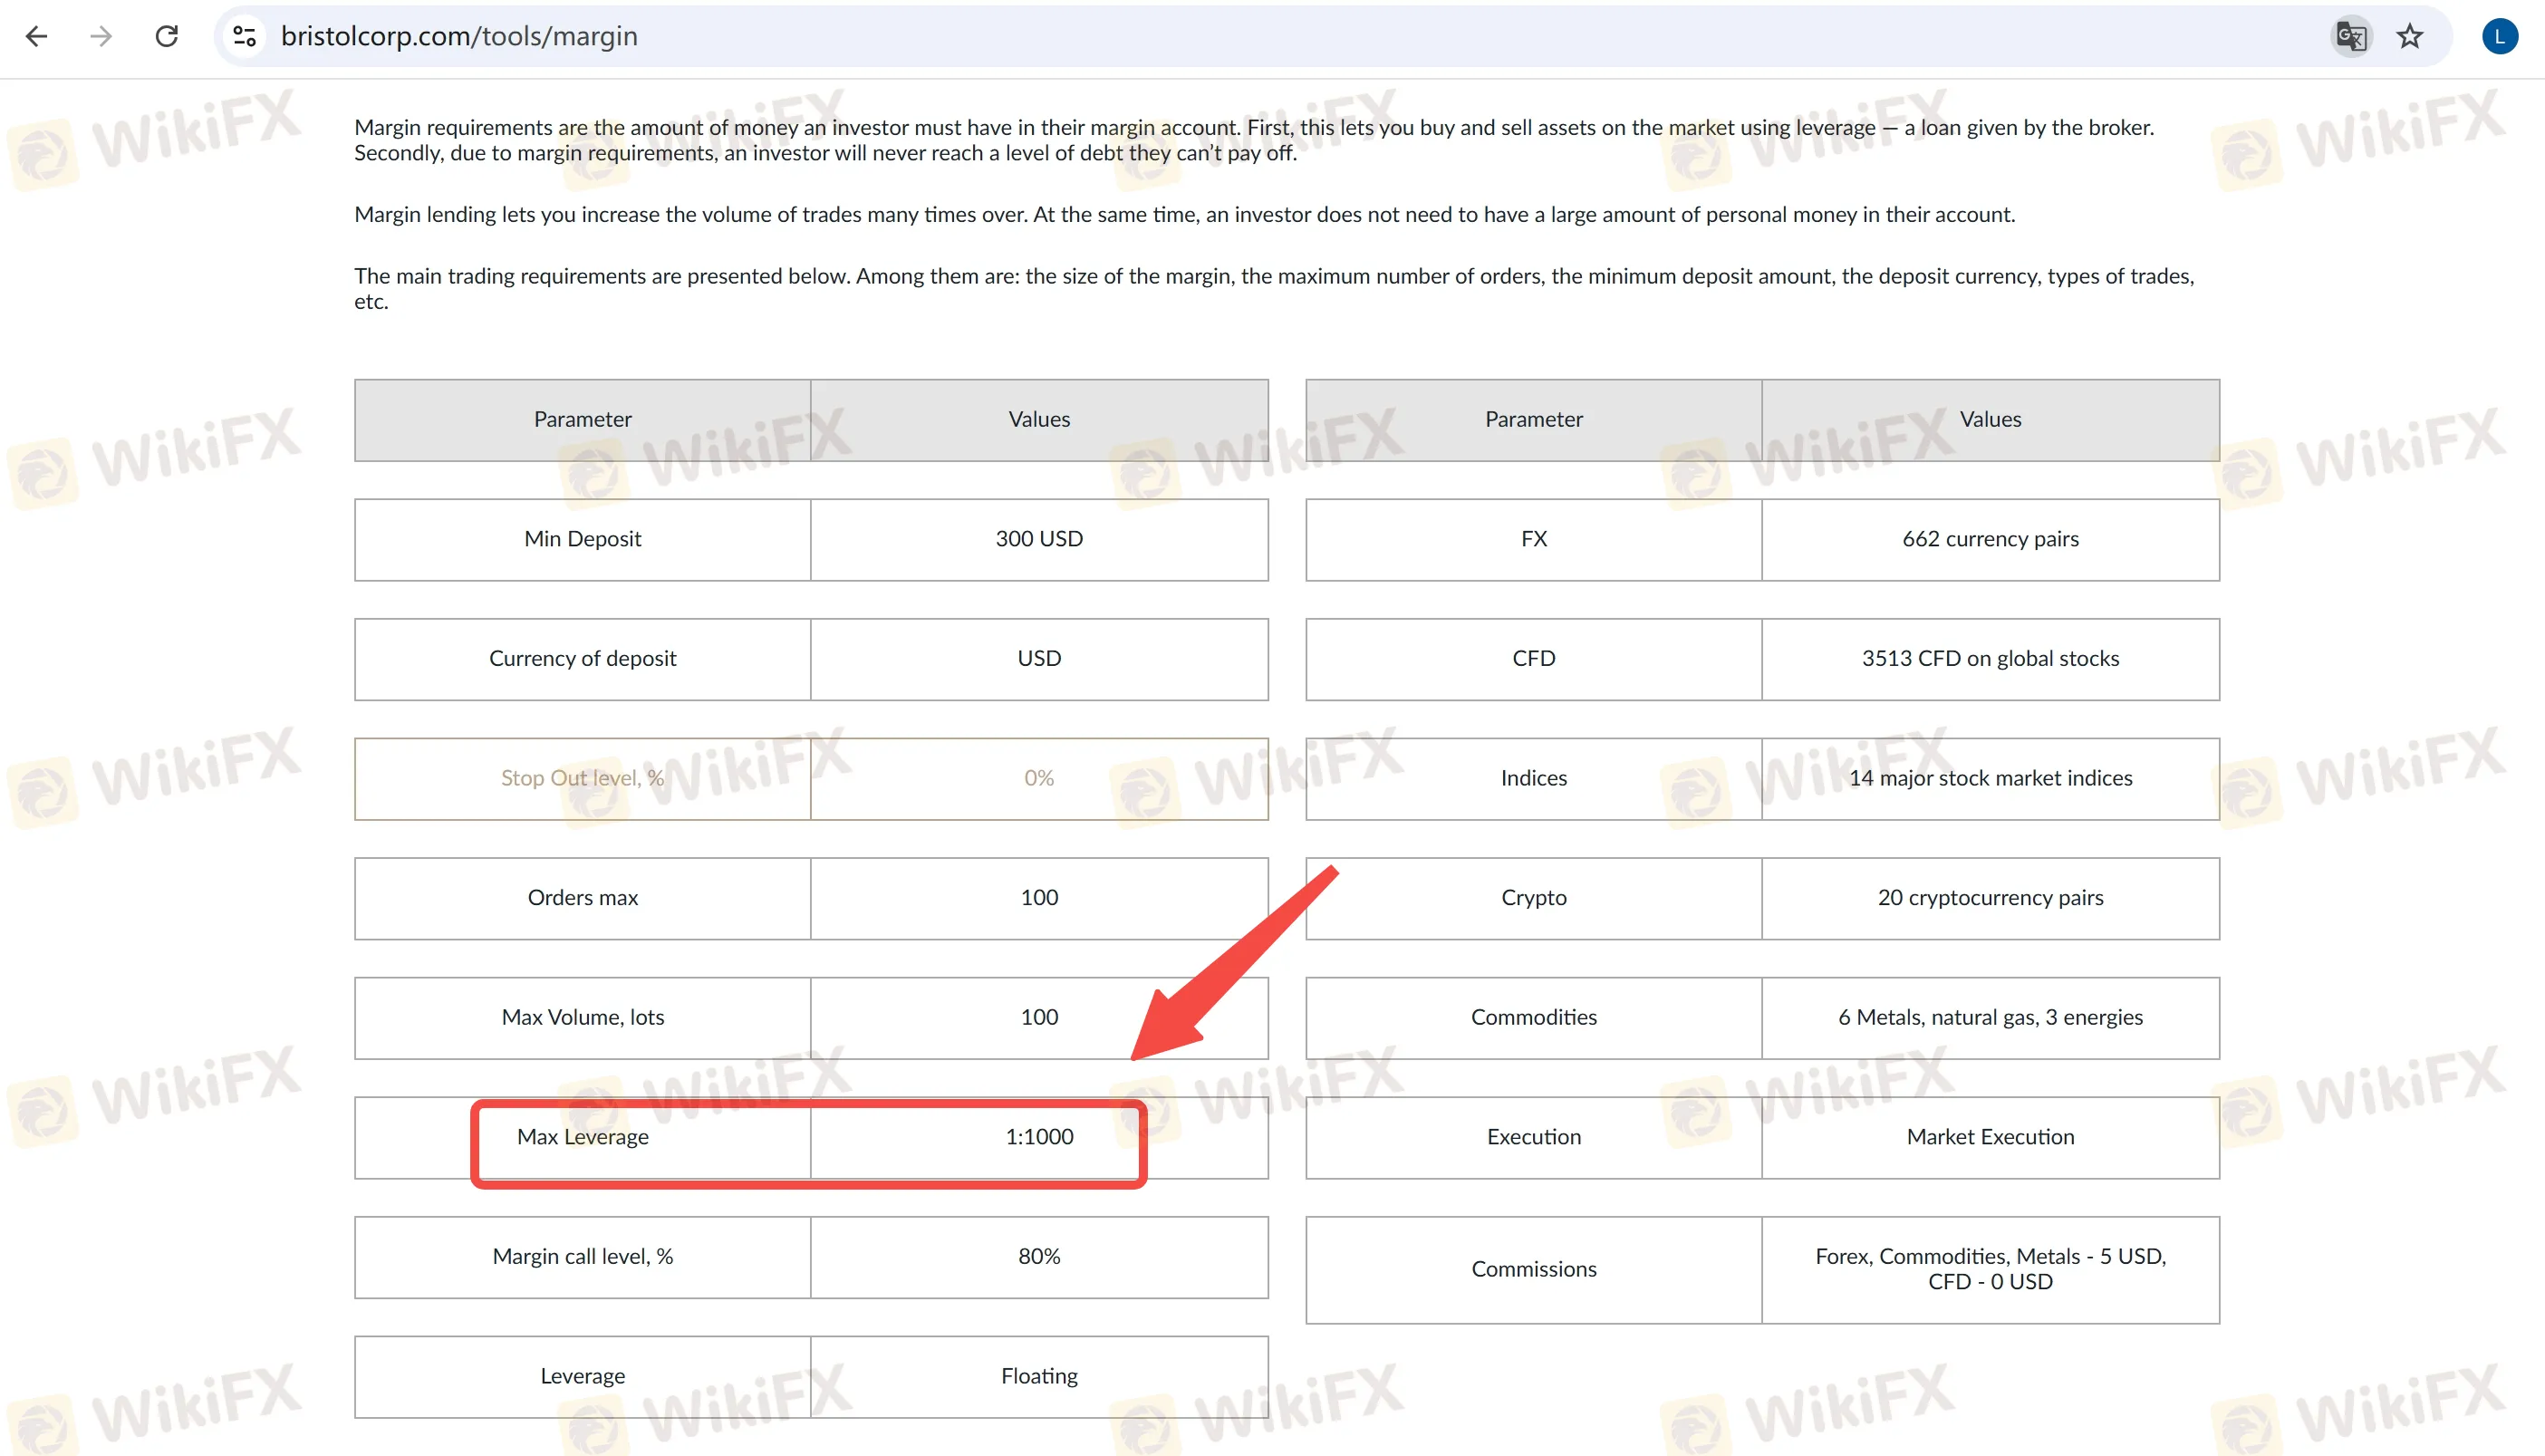Click the translate page icon
Image resolution: width=2545 pixels, height=1456 pixels.
point(2350,37)
